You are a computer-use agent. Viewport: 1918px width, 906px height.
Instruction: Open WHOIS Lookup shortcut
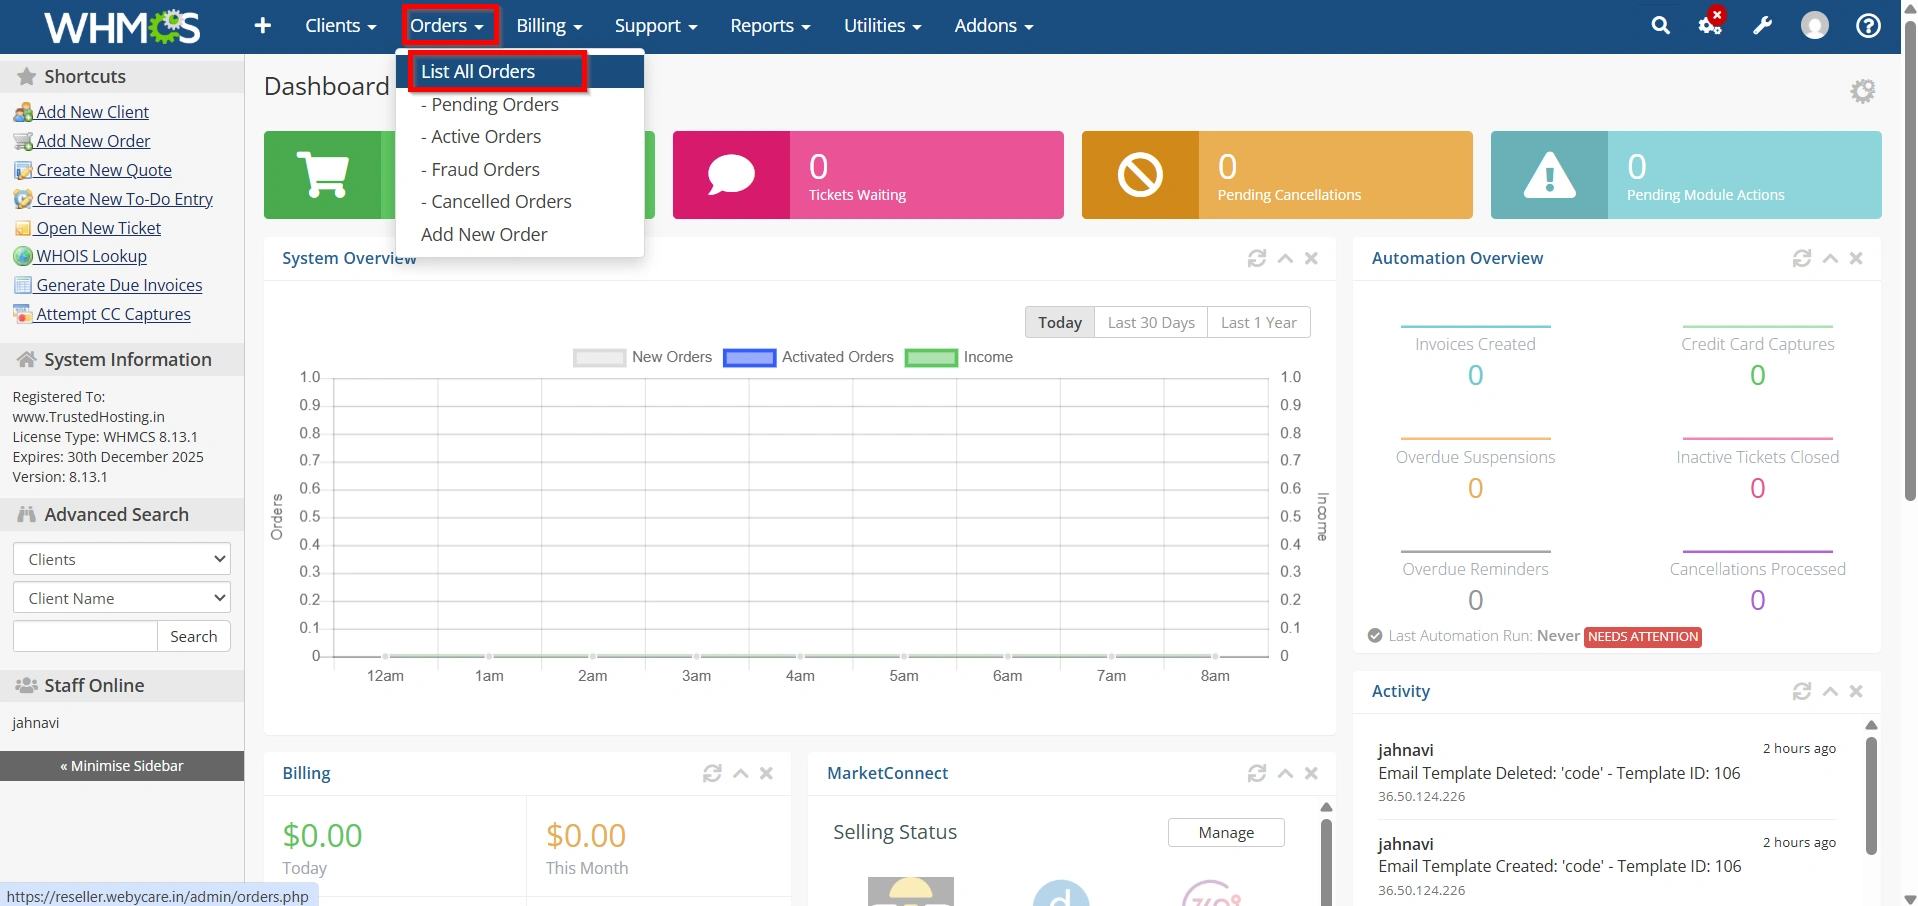pyautogui.click(x=91, y=256)
